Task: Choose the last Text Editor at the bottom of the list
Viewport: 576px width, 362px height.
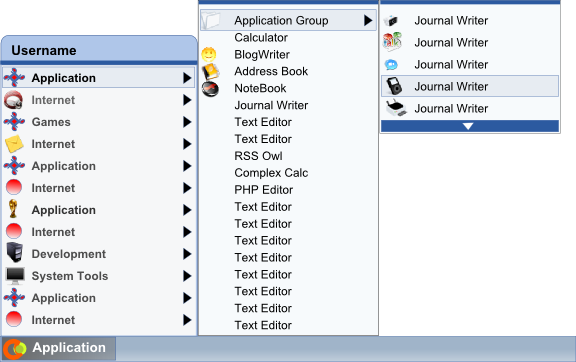Action: (263, 325)
